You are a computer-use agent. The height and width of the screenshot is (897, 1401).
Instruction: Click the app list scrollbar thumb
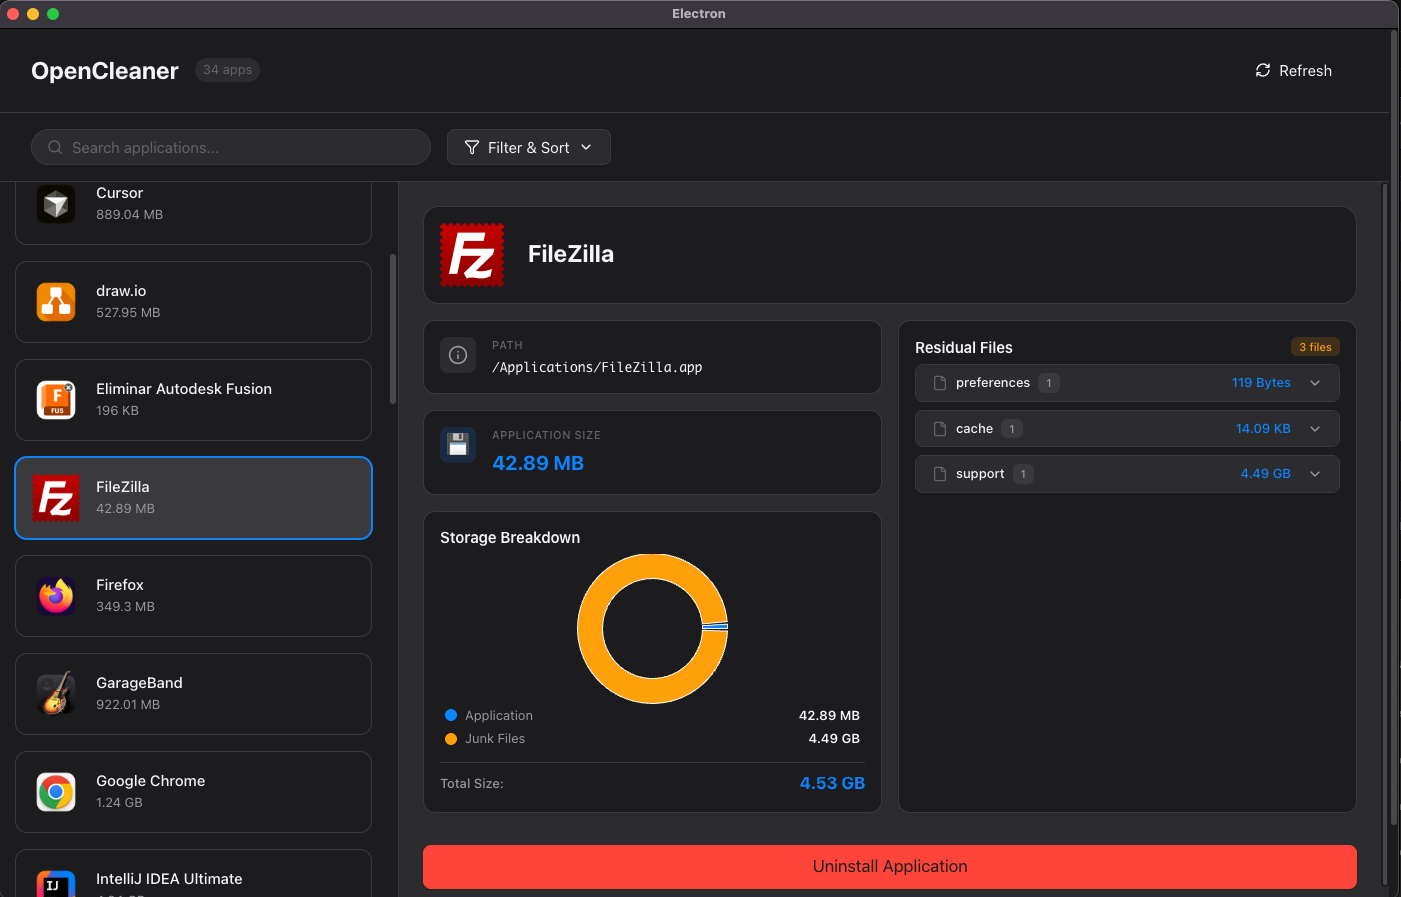pos(393,328)
